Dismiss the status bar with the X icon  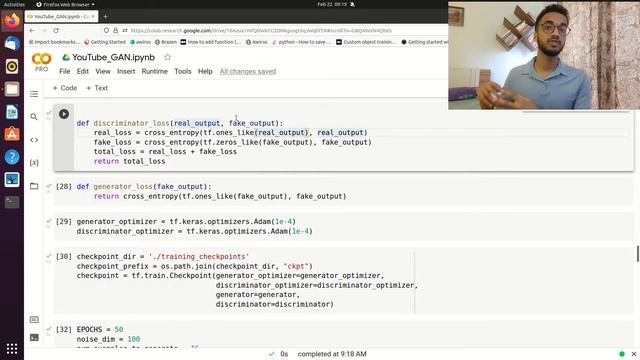click(x=634, y=354)
